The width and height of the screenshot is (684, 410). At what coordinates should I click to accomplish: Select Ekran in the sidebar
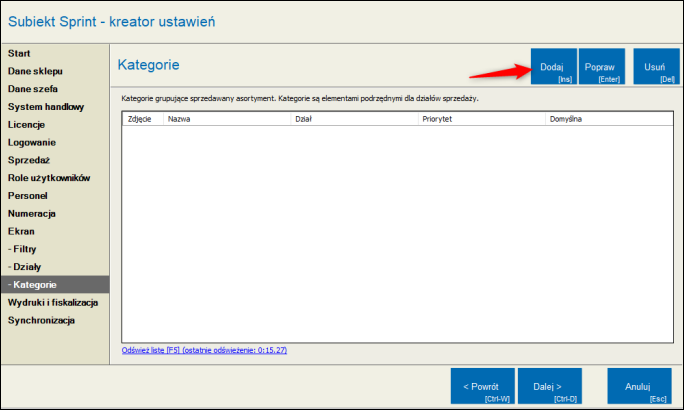point(55,231)
